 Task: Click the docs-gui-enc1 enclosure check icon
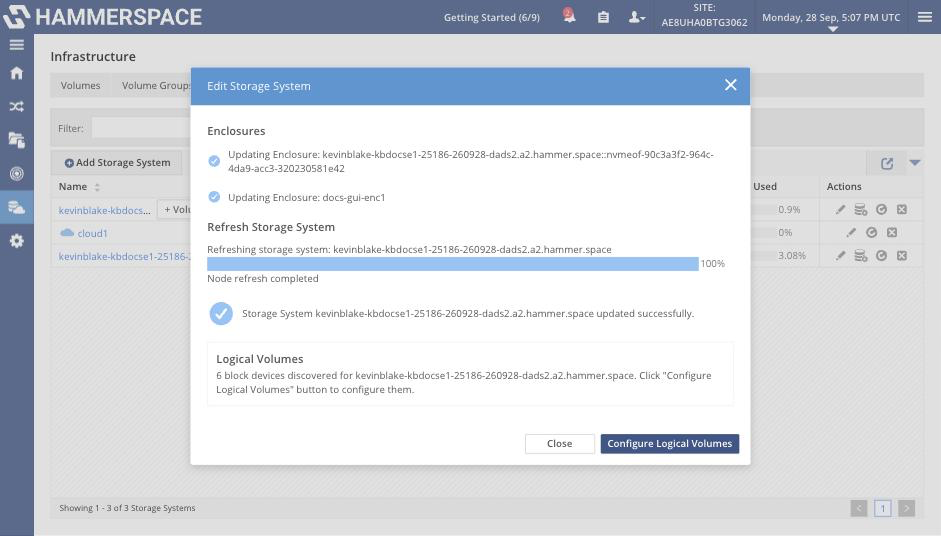[214, 197]
